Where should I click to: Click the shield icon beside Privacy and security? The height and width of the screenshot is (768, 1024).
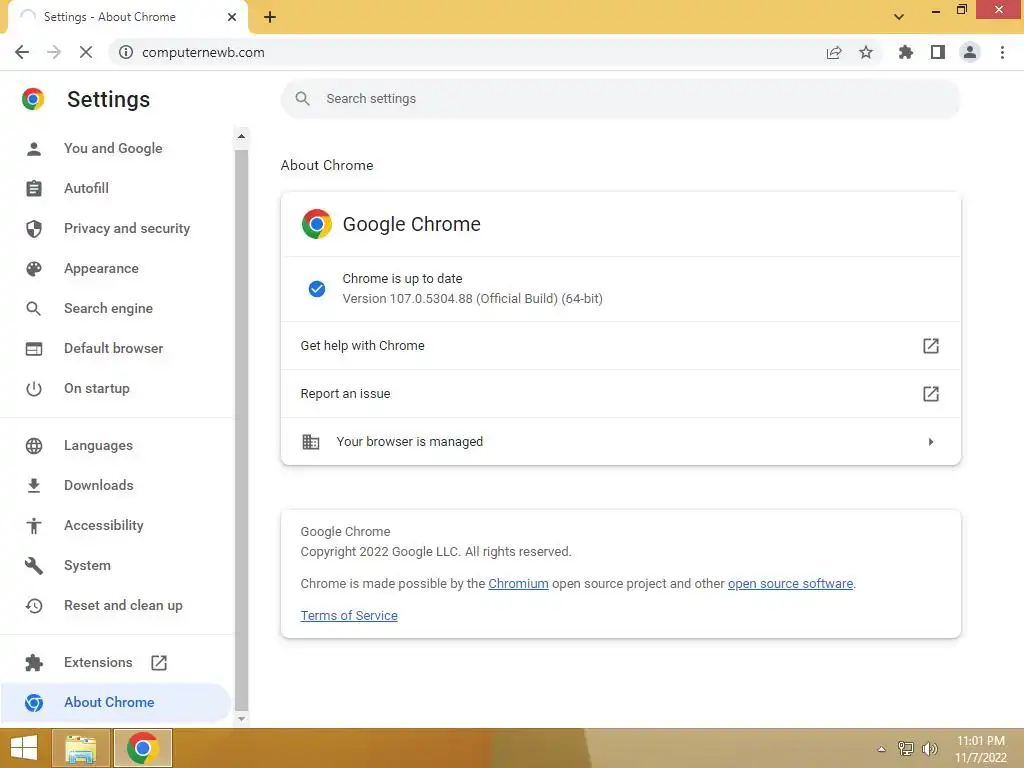(x=34, y=228)
